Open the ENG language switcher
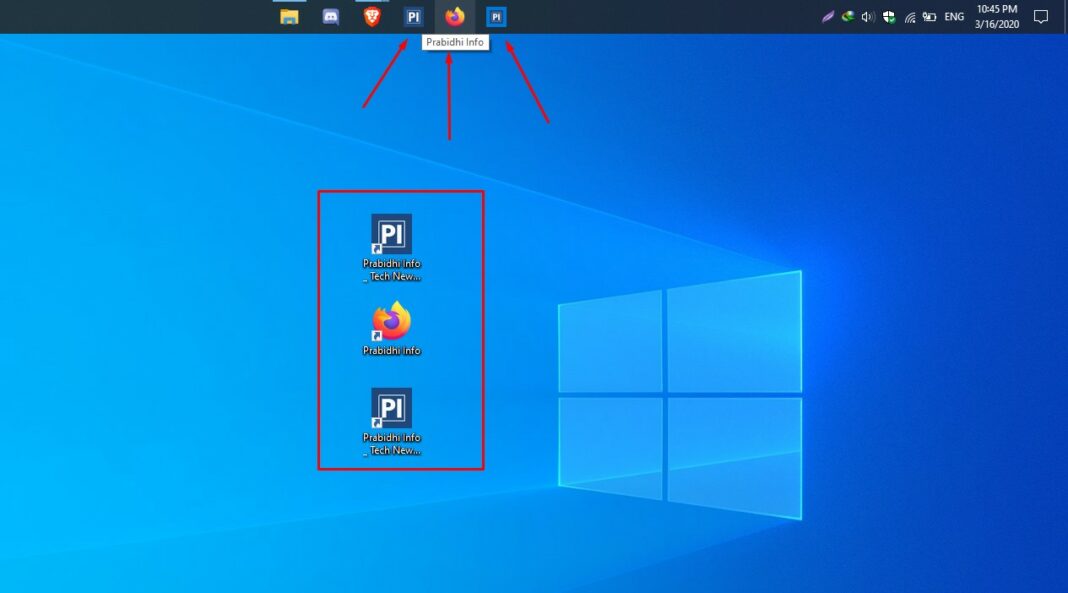Viewport: 1068px width, 593px height. click(x=952, y=16)
